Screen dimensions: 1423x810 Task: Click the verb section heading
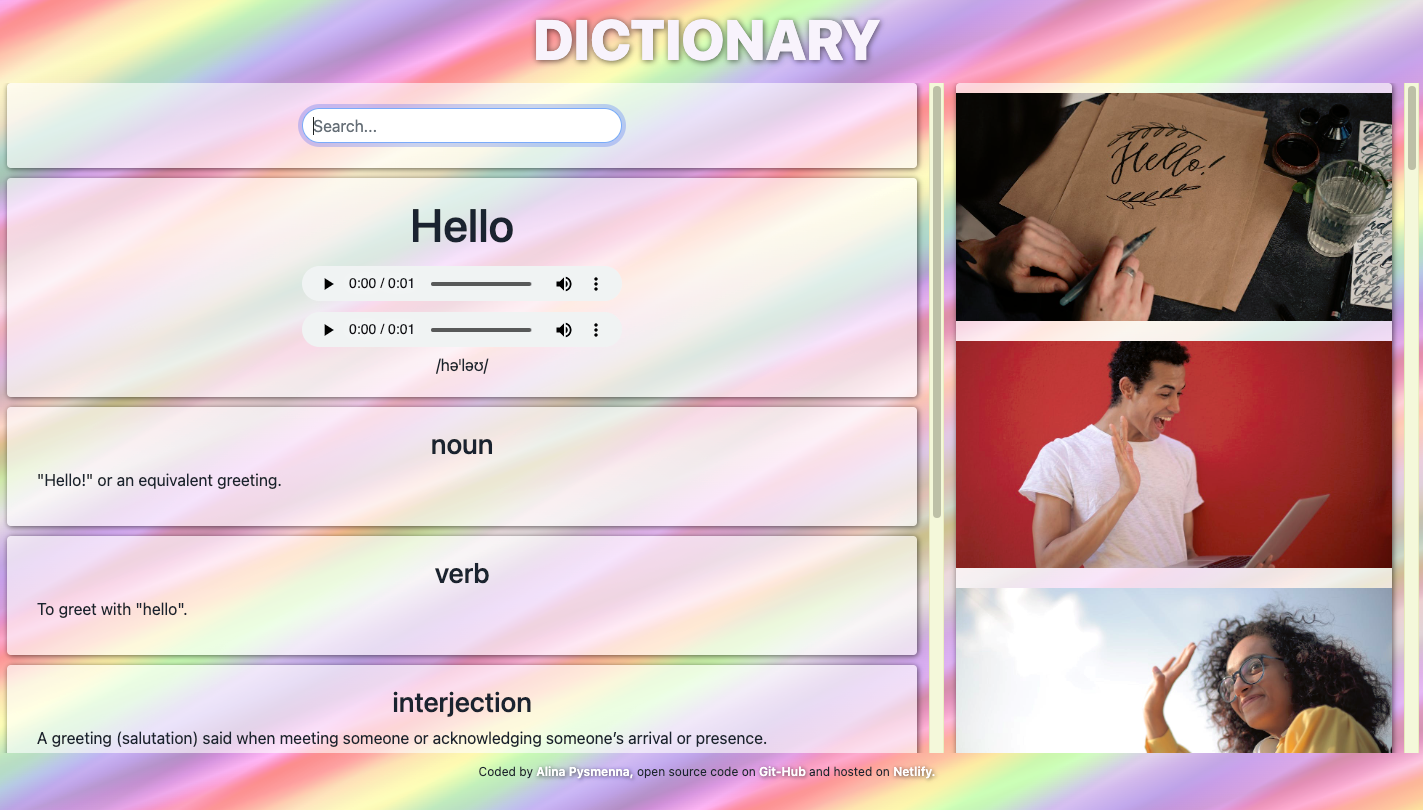[462, 574]
